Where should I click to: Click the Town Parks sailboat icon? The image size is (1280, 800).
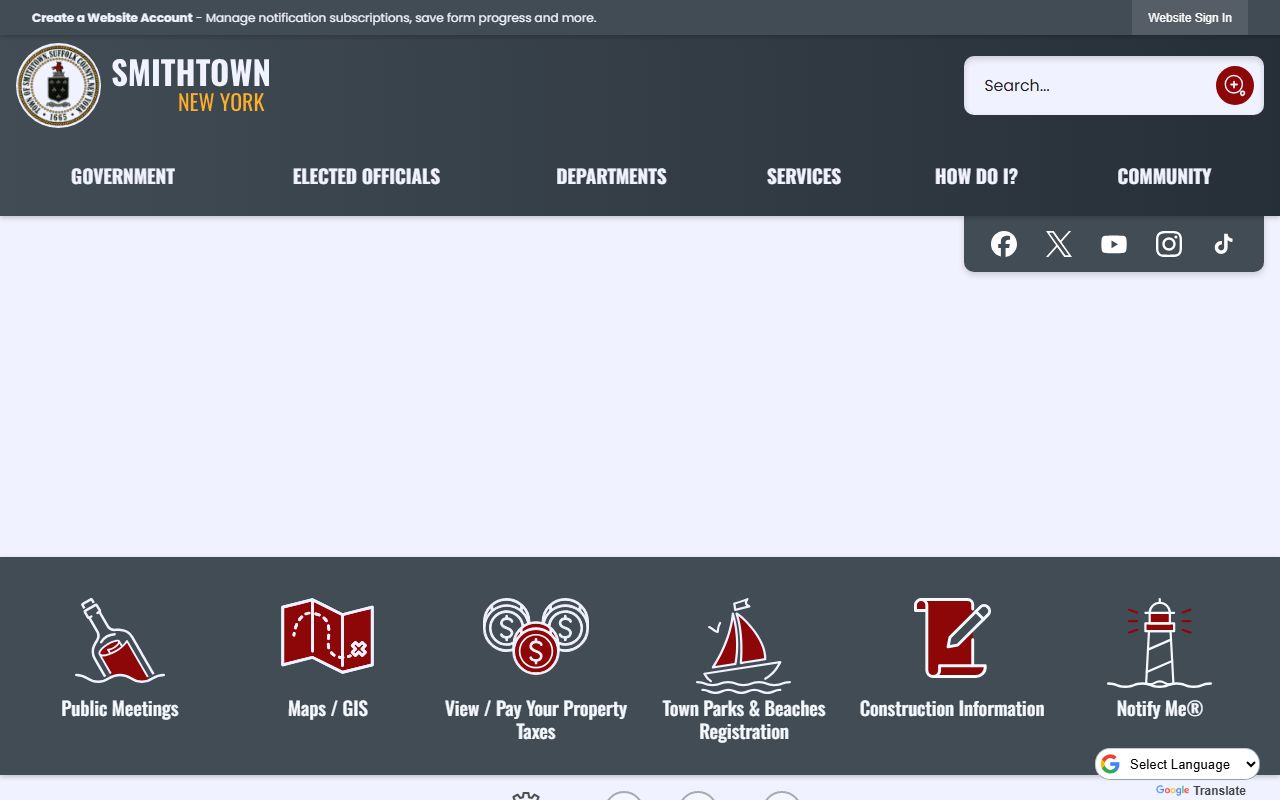744,646
